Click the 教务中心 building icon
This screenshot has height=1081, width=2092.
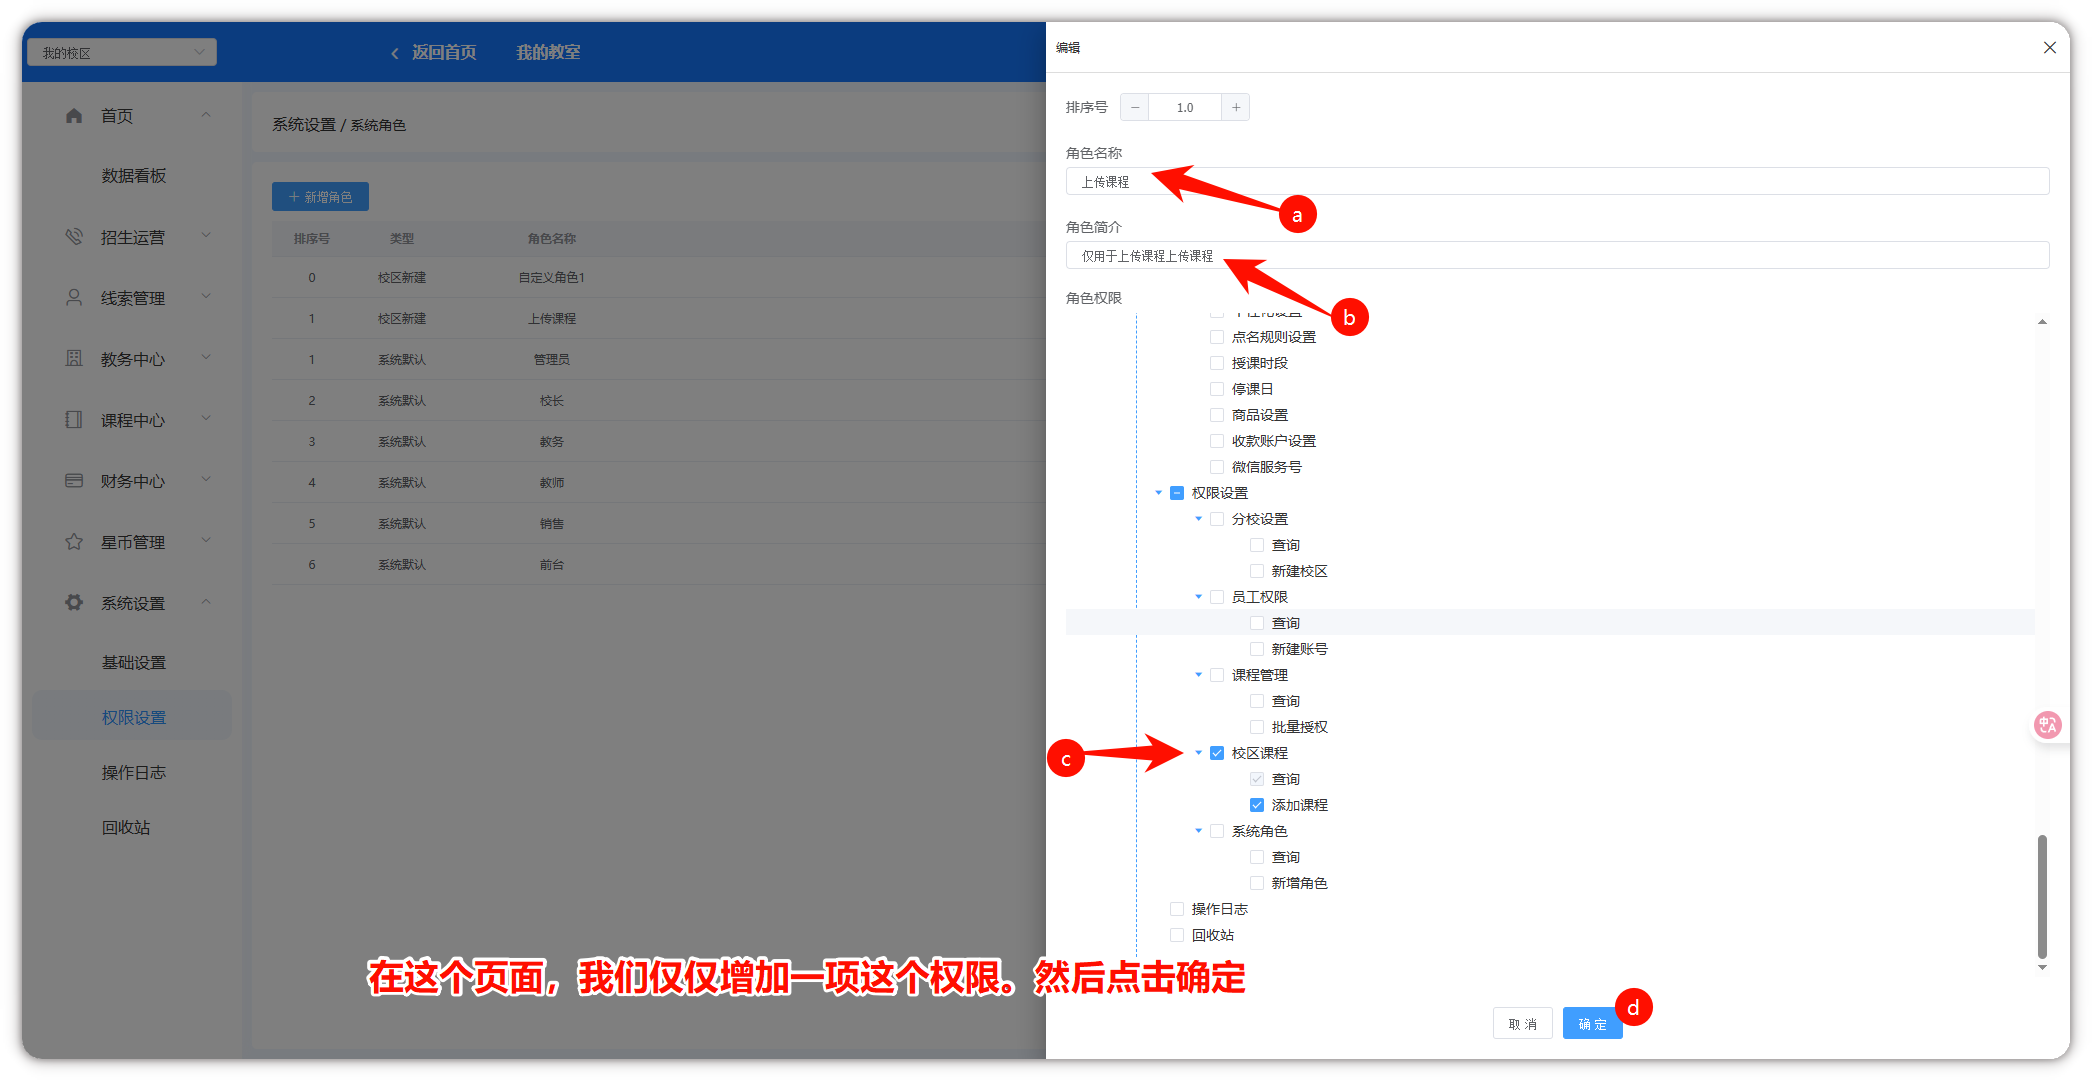[74, 359]
